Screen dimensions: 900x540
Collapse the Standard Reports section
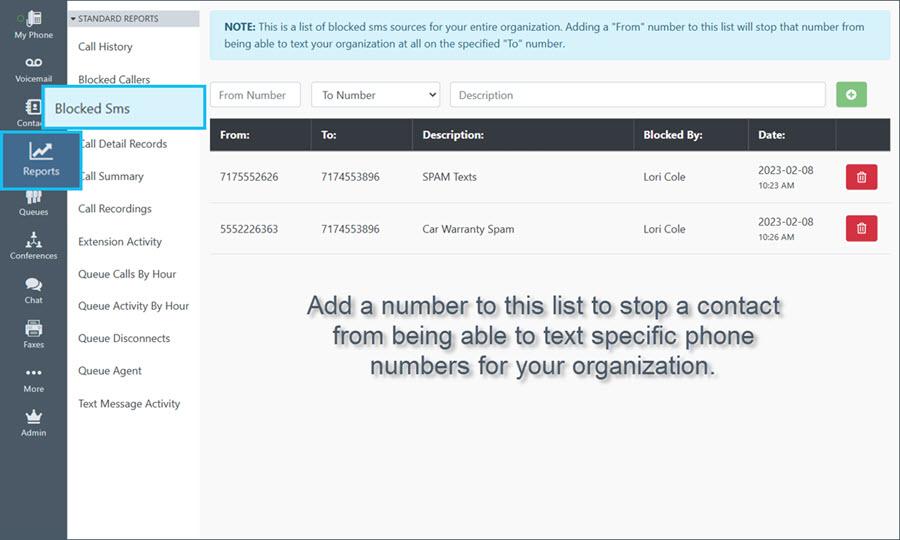pyautogui.click(x=73, y=18)
